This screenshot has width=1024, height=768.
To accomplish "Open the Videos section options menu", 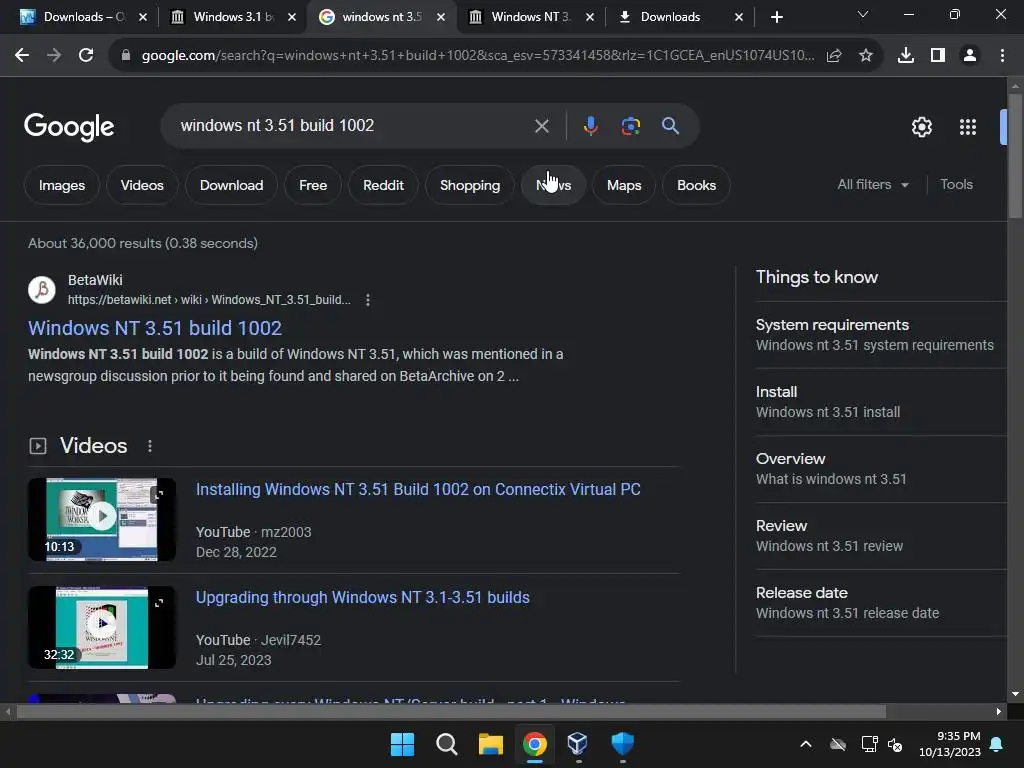I will [x=150, y=446].
